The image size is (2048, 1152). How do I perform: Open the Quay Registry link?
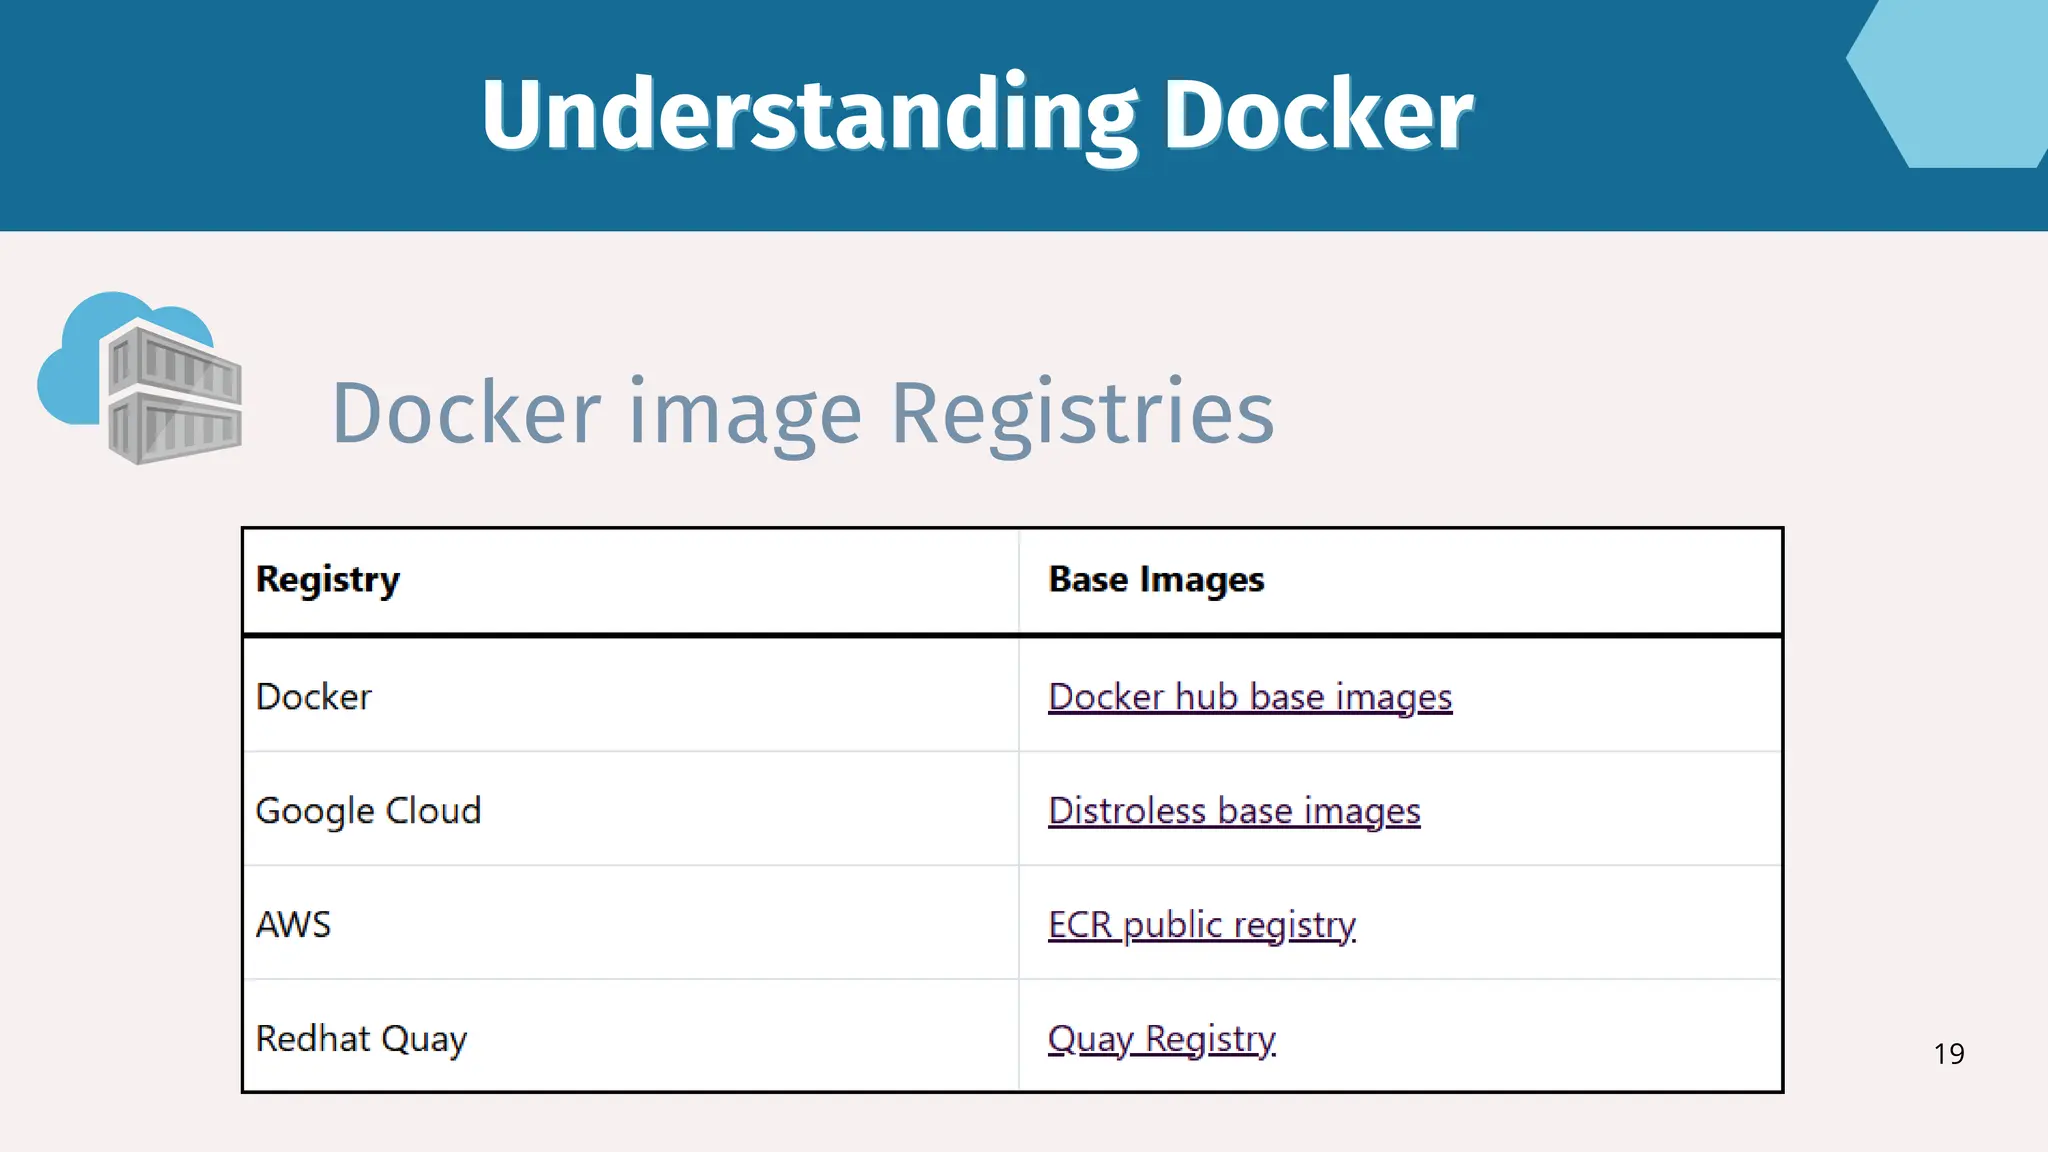(1162, 1038)
